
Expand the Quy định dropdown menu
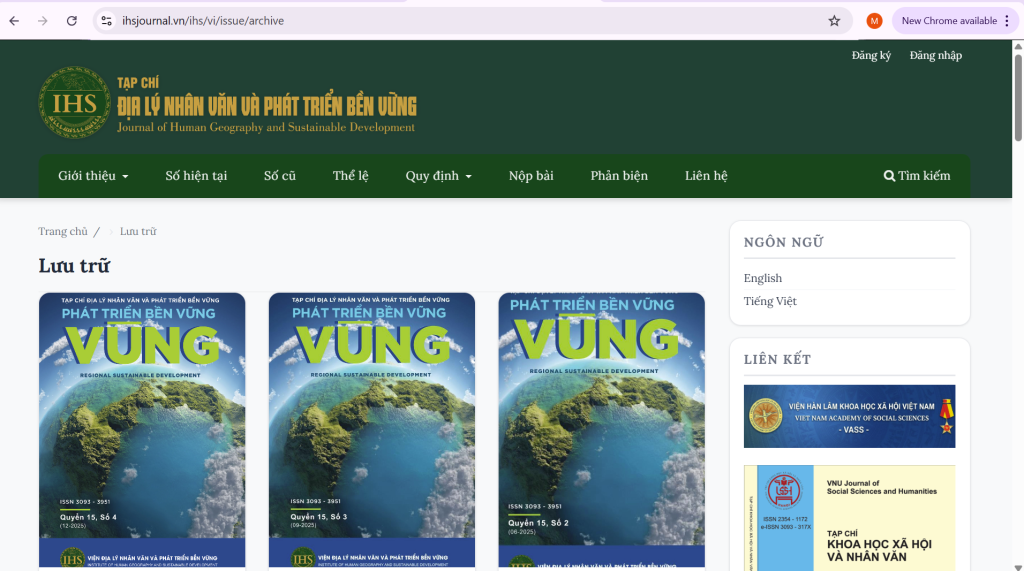[438, 176]
